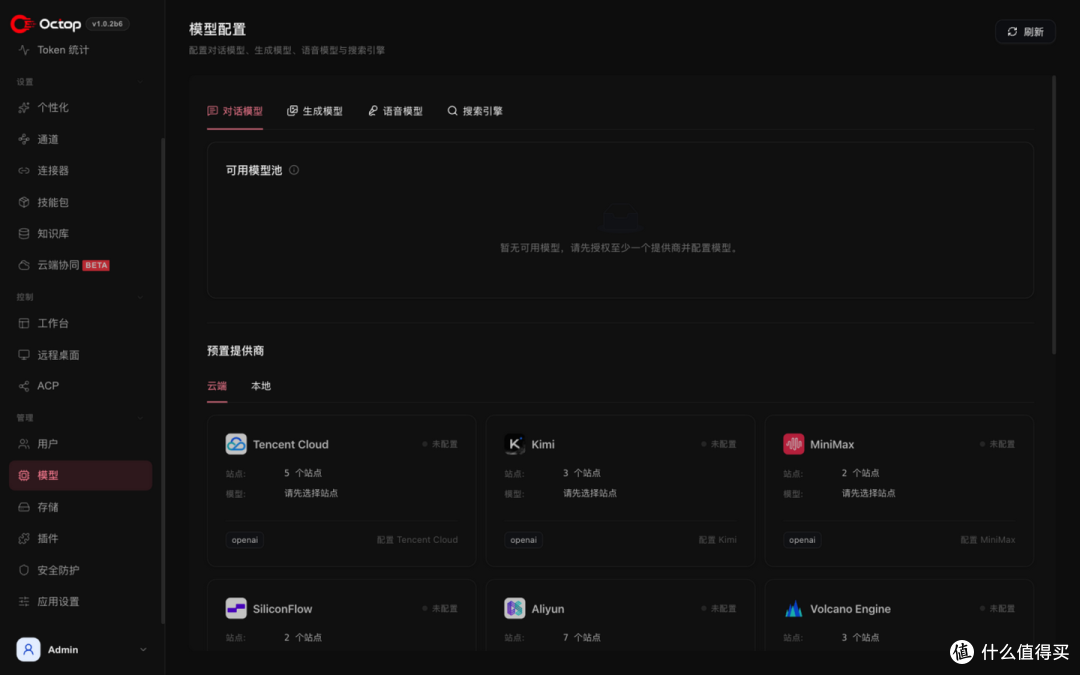Click the 远程桌面 monitor icon
The image size is (1080, 675).
[x=24, y=355]
